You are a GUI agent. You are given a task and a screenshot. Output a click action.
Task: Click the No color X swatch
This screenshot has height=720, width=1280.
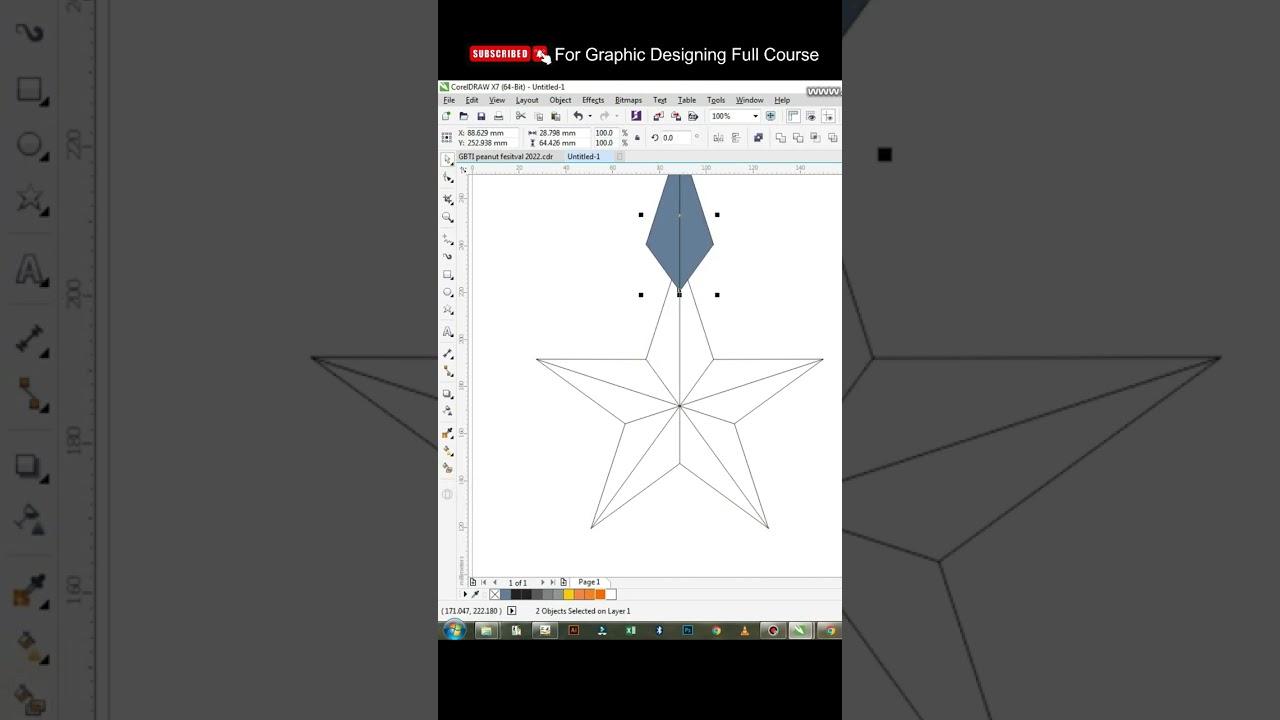point(494,594)
